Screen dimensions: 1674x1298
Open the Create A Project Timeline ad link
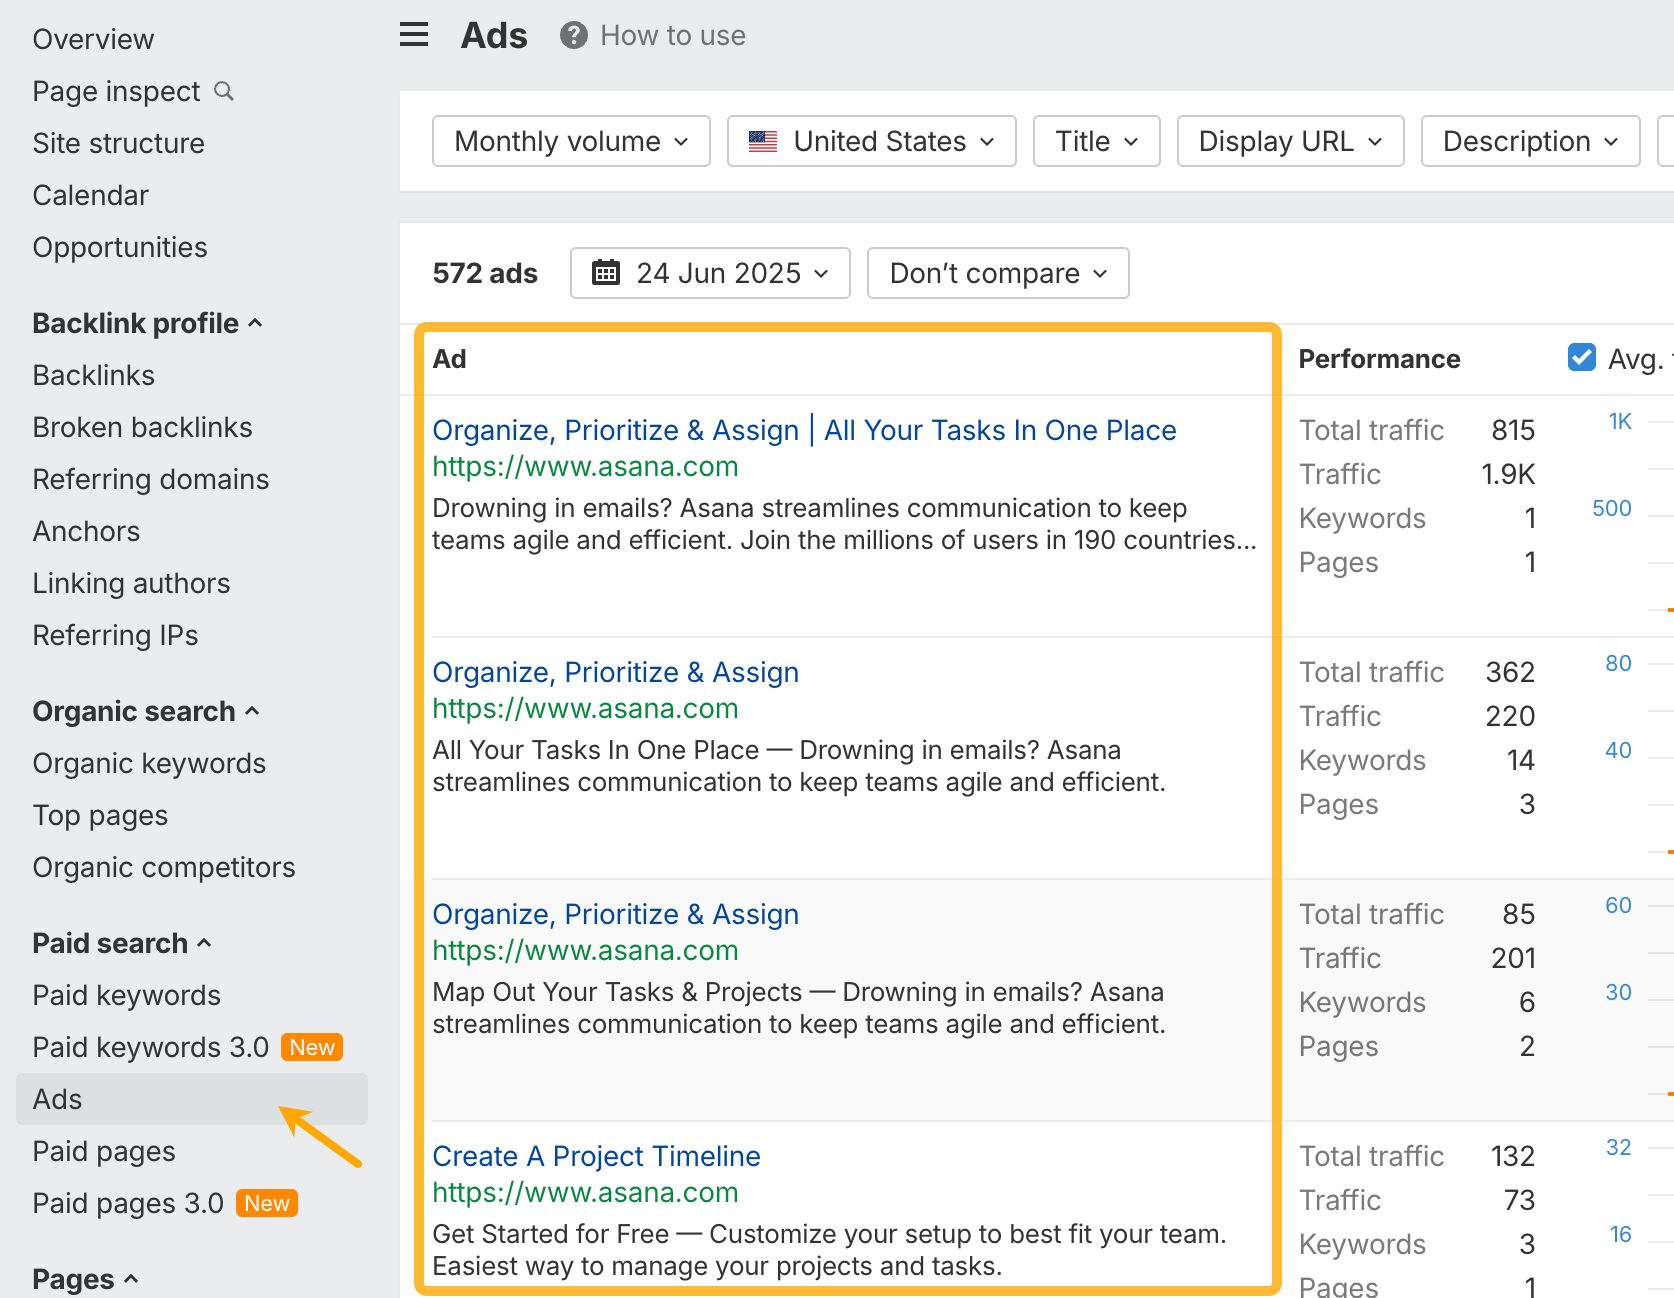[596, 1156]
